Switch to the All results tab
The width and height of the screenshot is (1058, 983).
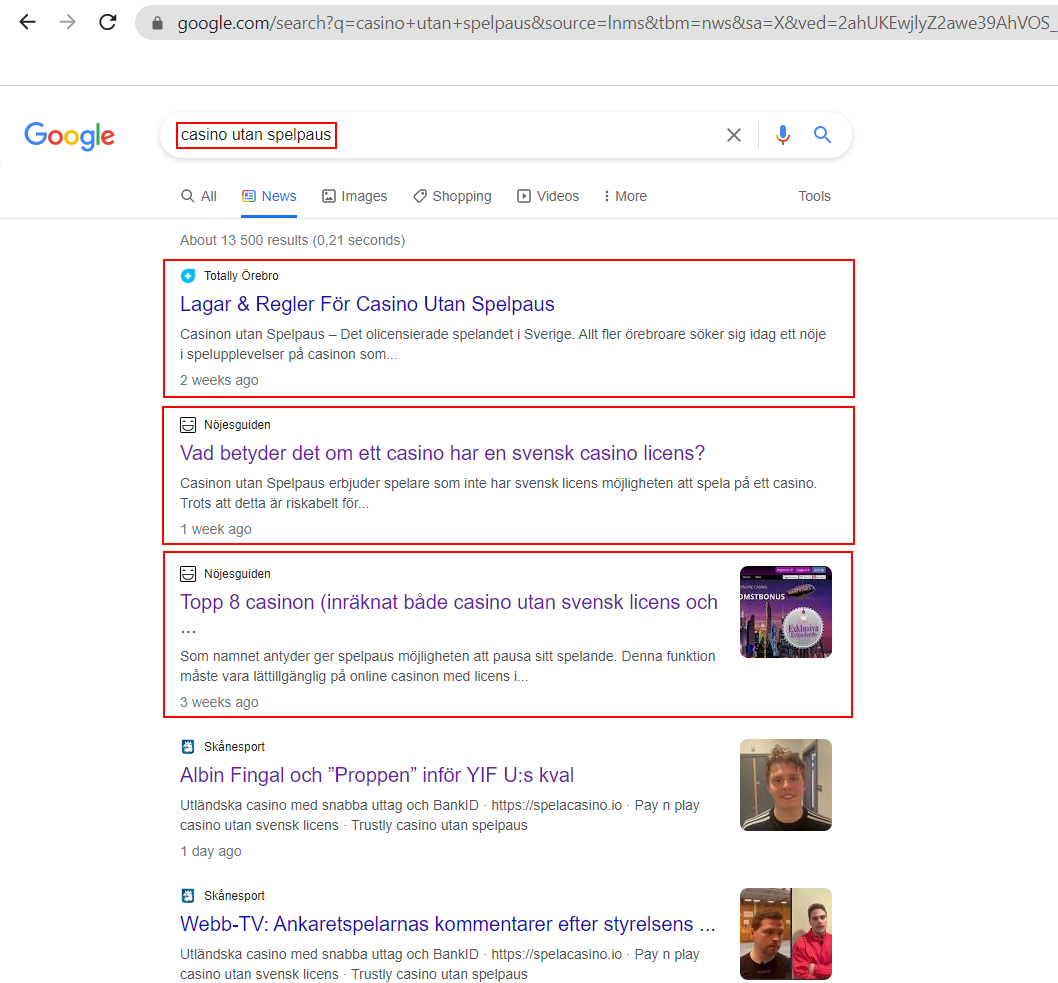(x=199, y=196)
